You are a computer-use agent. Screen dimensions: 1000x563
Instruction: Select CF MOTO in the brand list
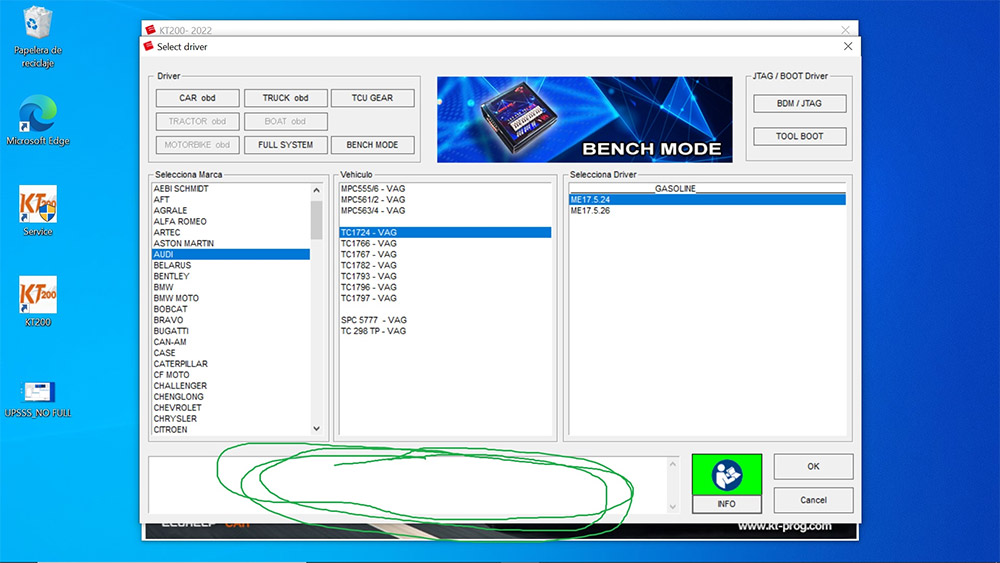coord(231,375)
